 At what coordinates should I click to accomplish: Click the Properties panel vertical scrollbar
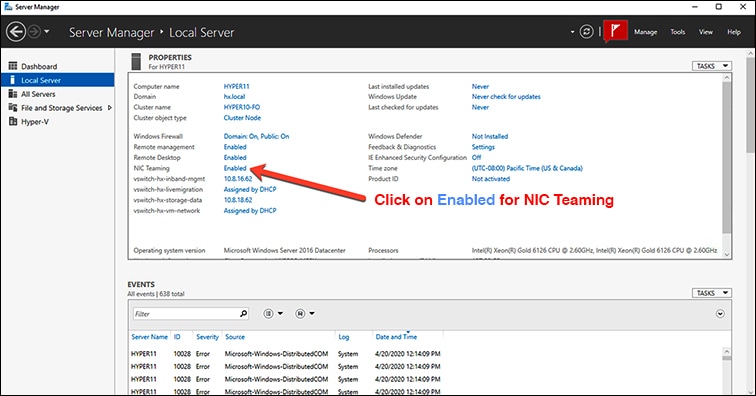click(727, 159)
